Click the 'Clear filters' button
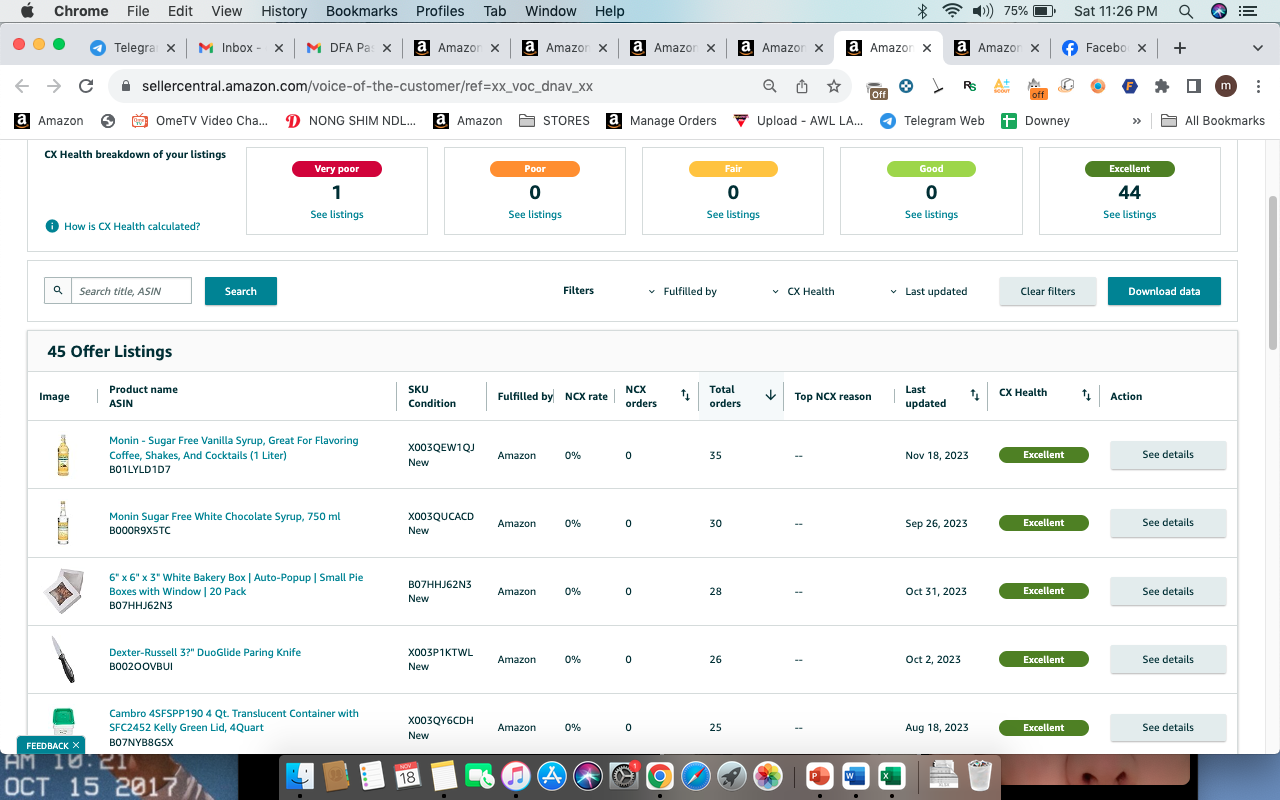The height and width of the screenshot is (800, 1280). [x=1048, y=291]
